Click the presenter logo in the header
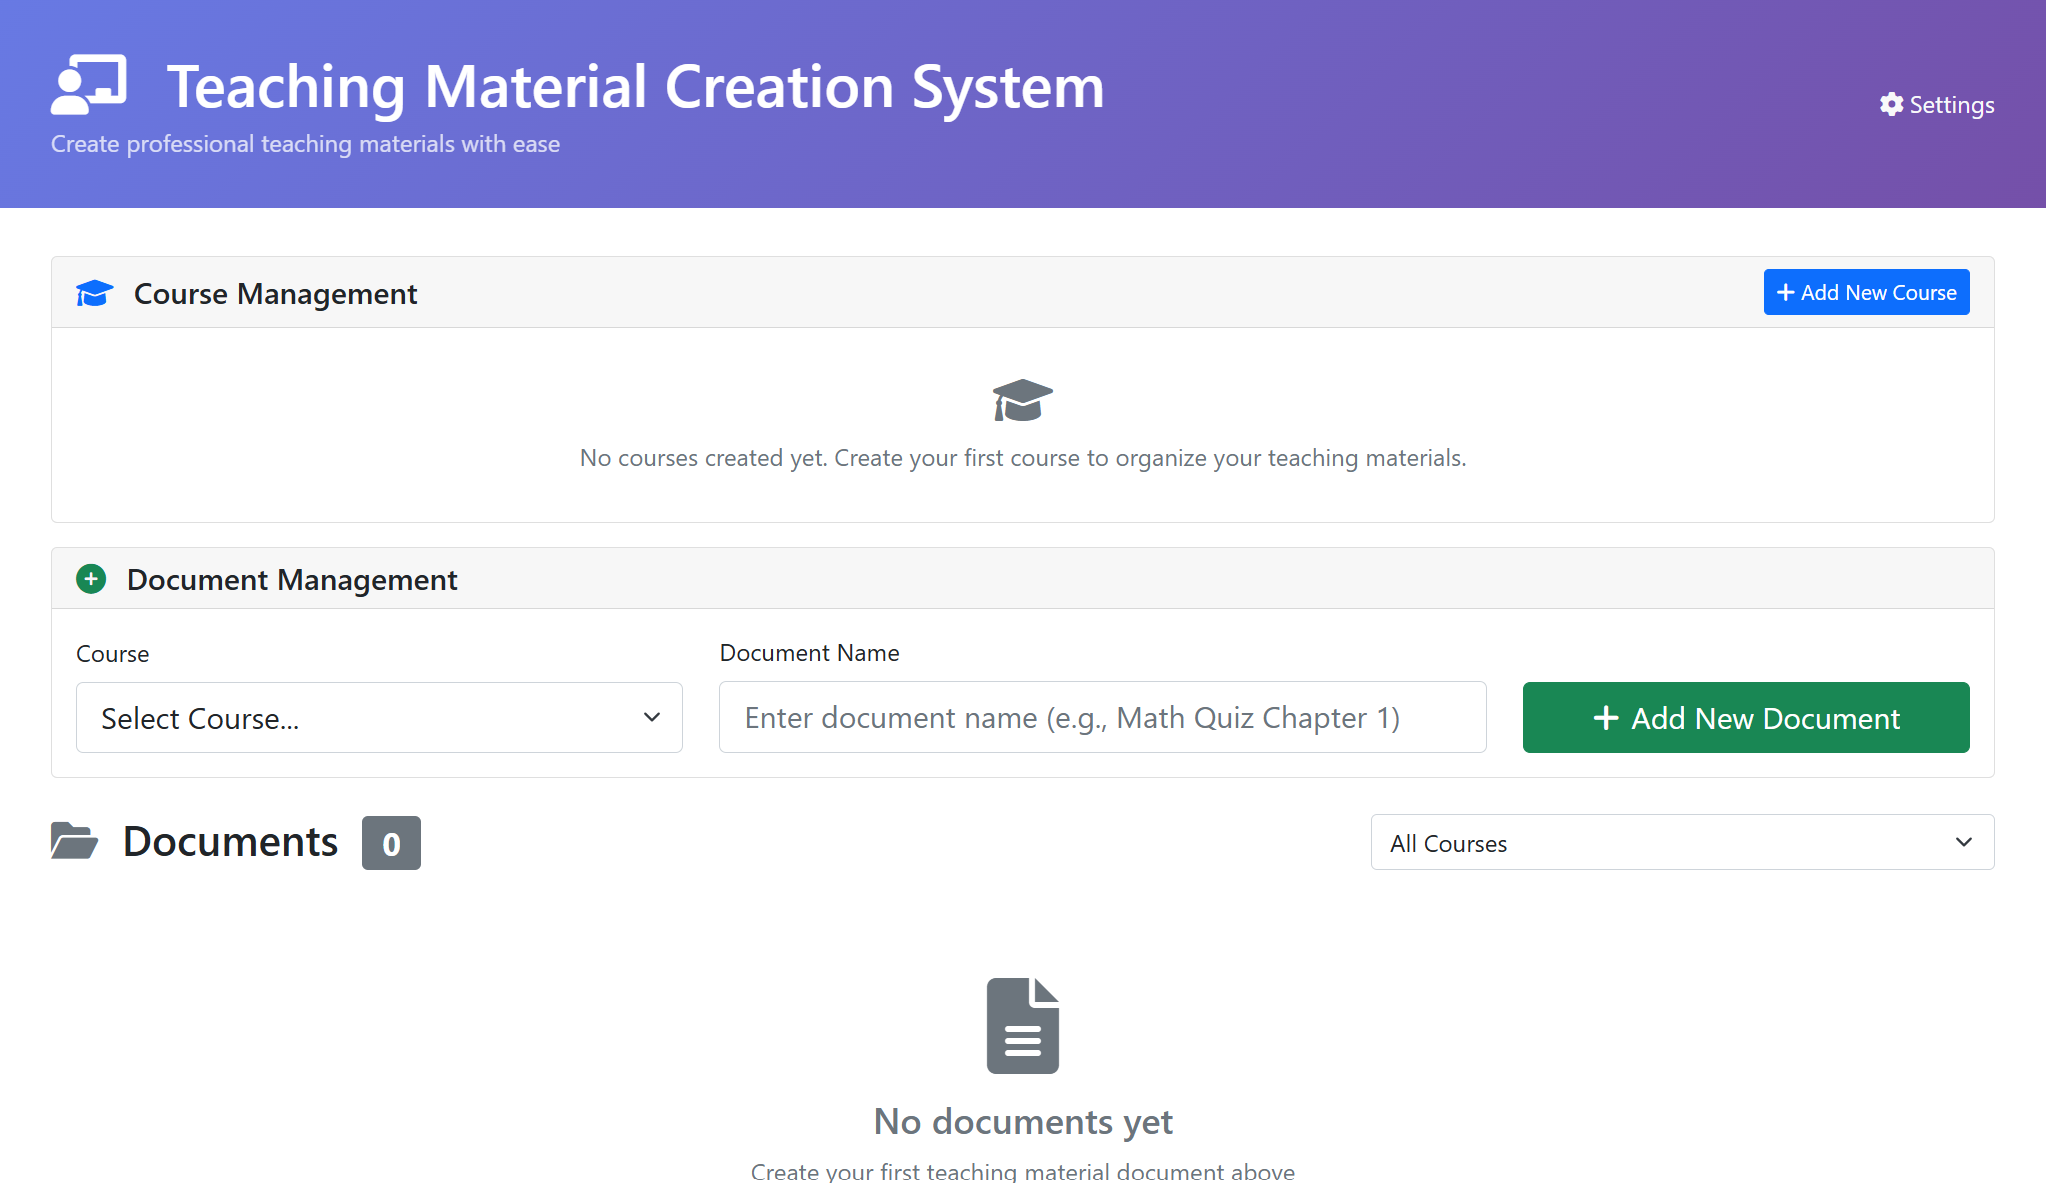This screenshot has height=1183, width=2046. [x=89, y=85]
